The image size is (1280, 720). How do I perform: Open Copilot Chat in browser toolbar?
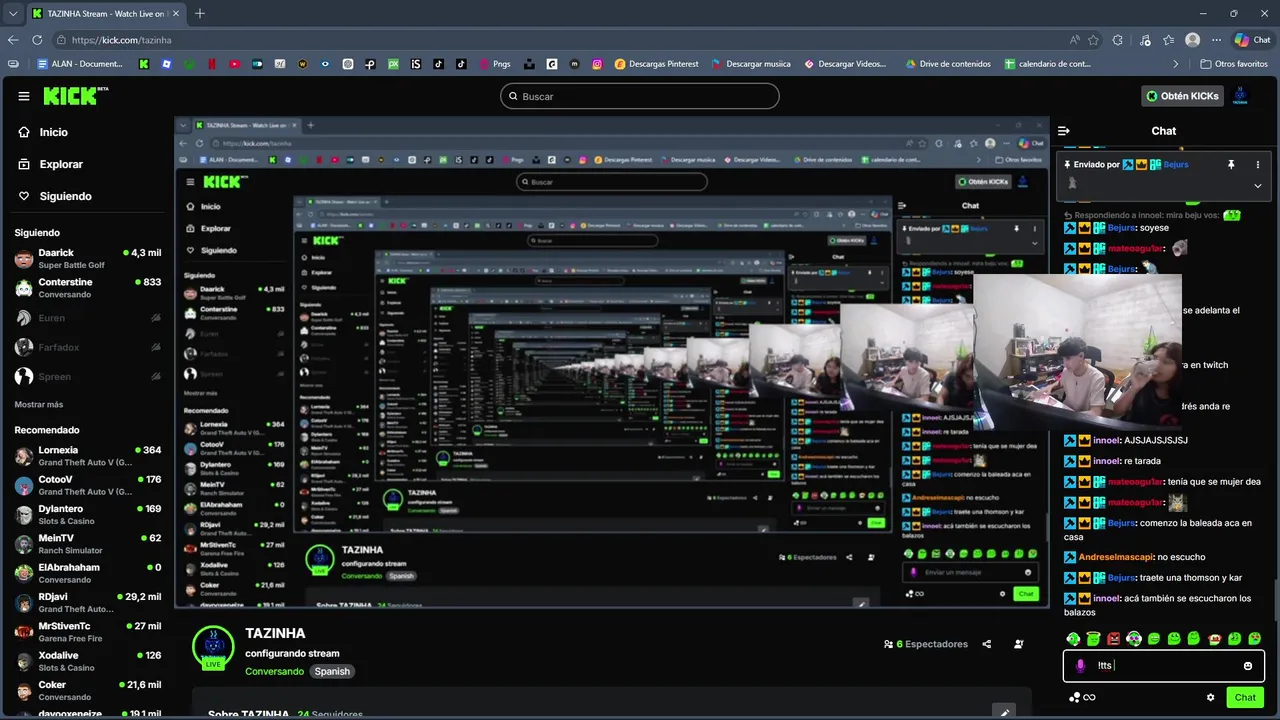(1252, 40)
